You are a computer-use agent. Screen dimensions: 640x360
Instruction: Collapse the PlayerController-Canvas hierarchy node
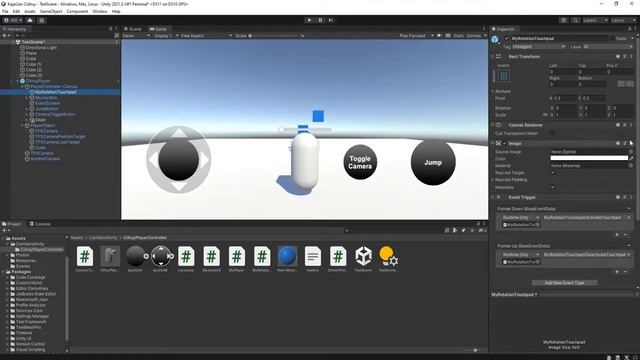click(22, 87)
